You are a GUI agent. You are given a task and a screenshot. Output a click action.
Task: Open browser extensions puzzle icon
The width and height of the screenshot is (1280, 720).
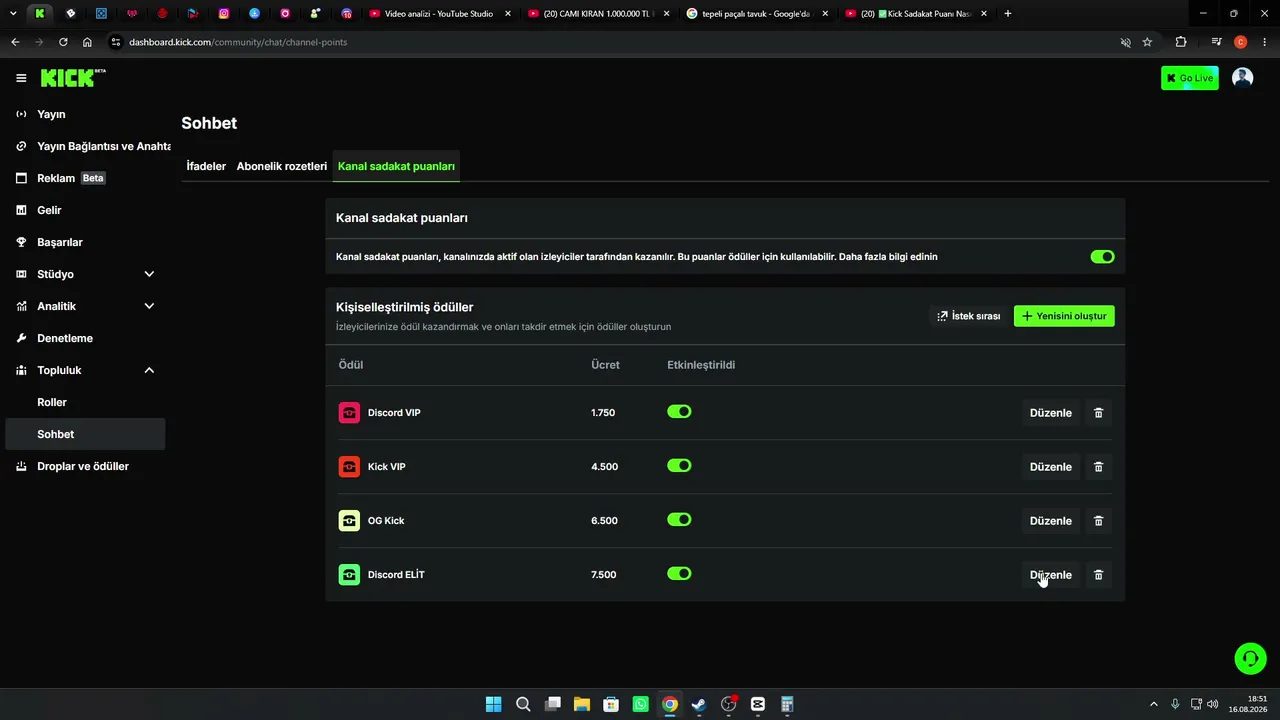coord(1181,42)
